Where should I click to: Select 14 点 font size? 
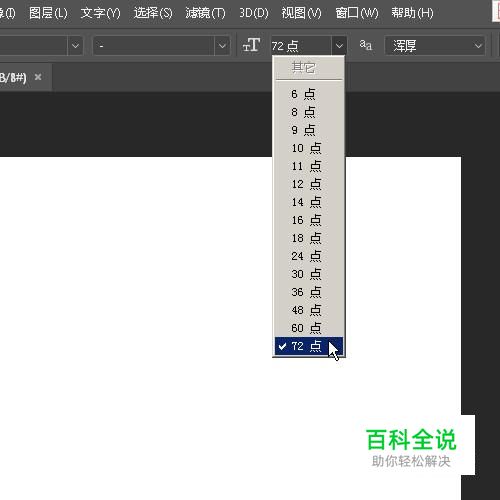(x=309, y=202)
